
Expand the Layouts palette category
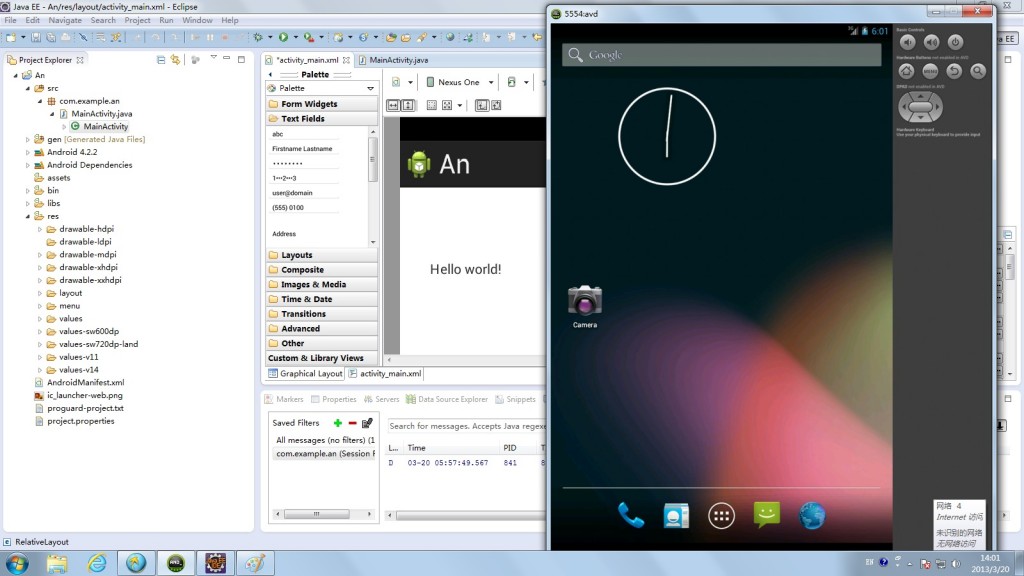click(x=296, y=255)
